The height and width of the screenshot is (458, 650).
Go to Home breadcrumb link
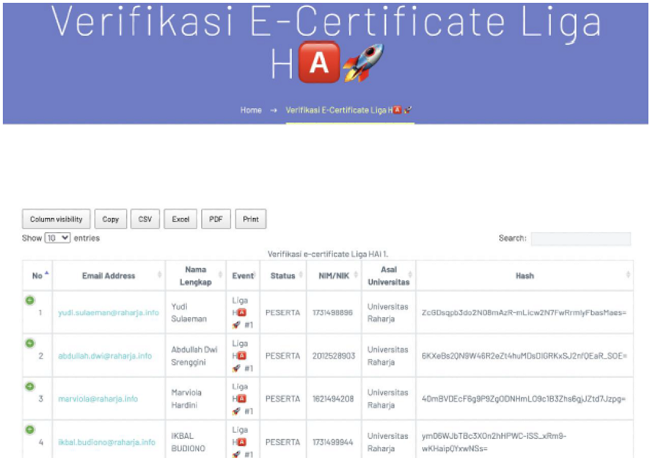click(250, 110)
